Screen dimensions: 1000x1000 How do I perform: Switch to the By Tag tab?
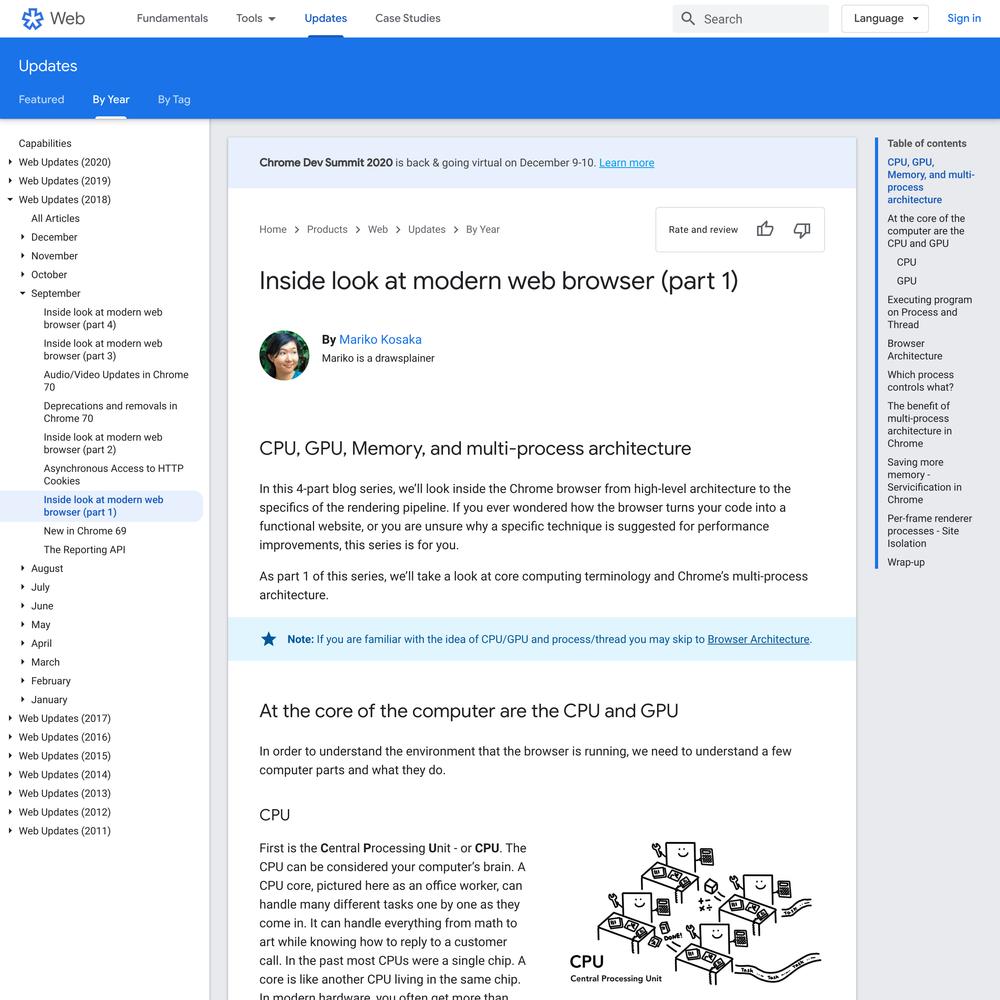174,99
